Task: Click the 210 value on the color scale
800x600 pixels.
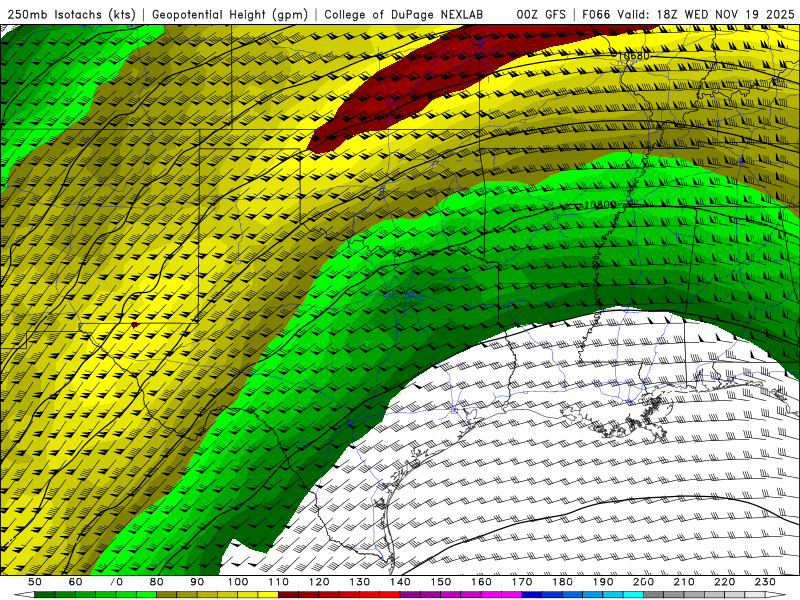Action: click(684, 582)
